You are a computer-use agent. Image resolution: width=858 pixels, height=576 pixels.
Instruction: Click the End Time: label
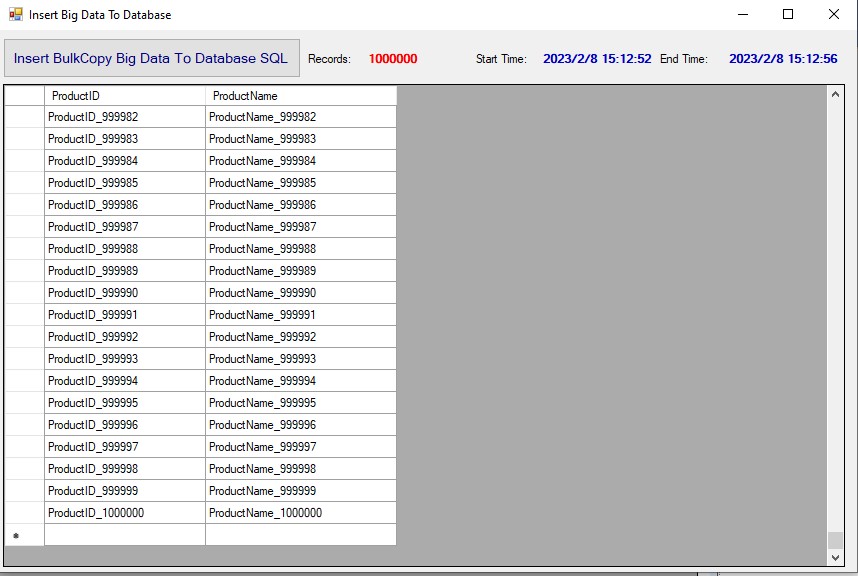point(683,59)
